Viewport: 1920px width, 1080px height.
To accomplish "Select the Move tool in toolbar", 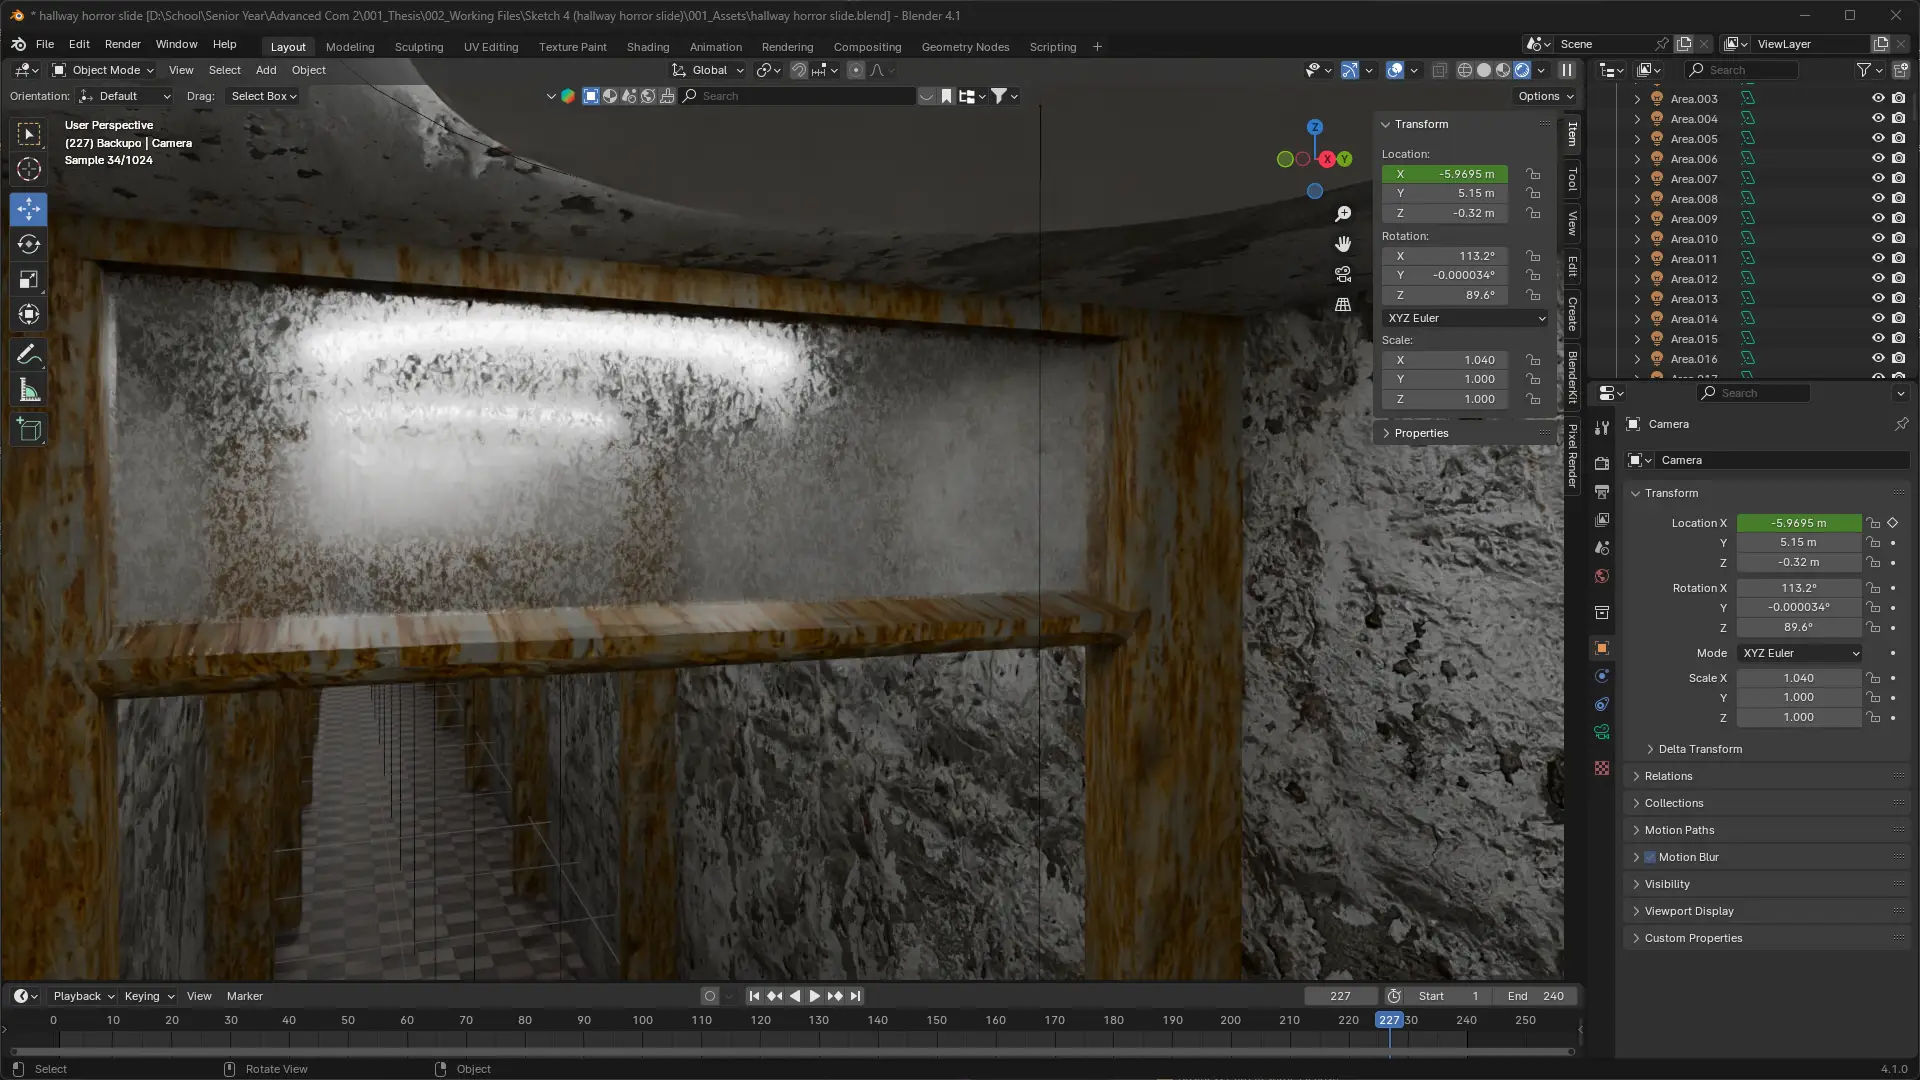I will (x=29, y=209).
